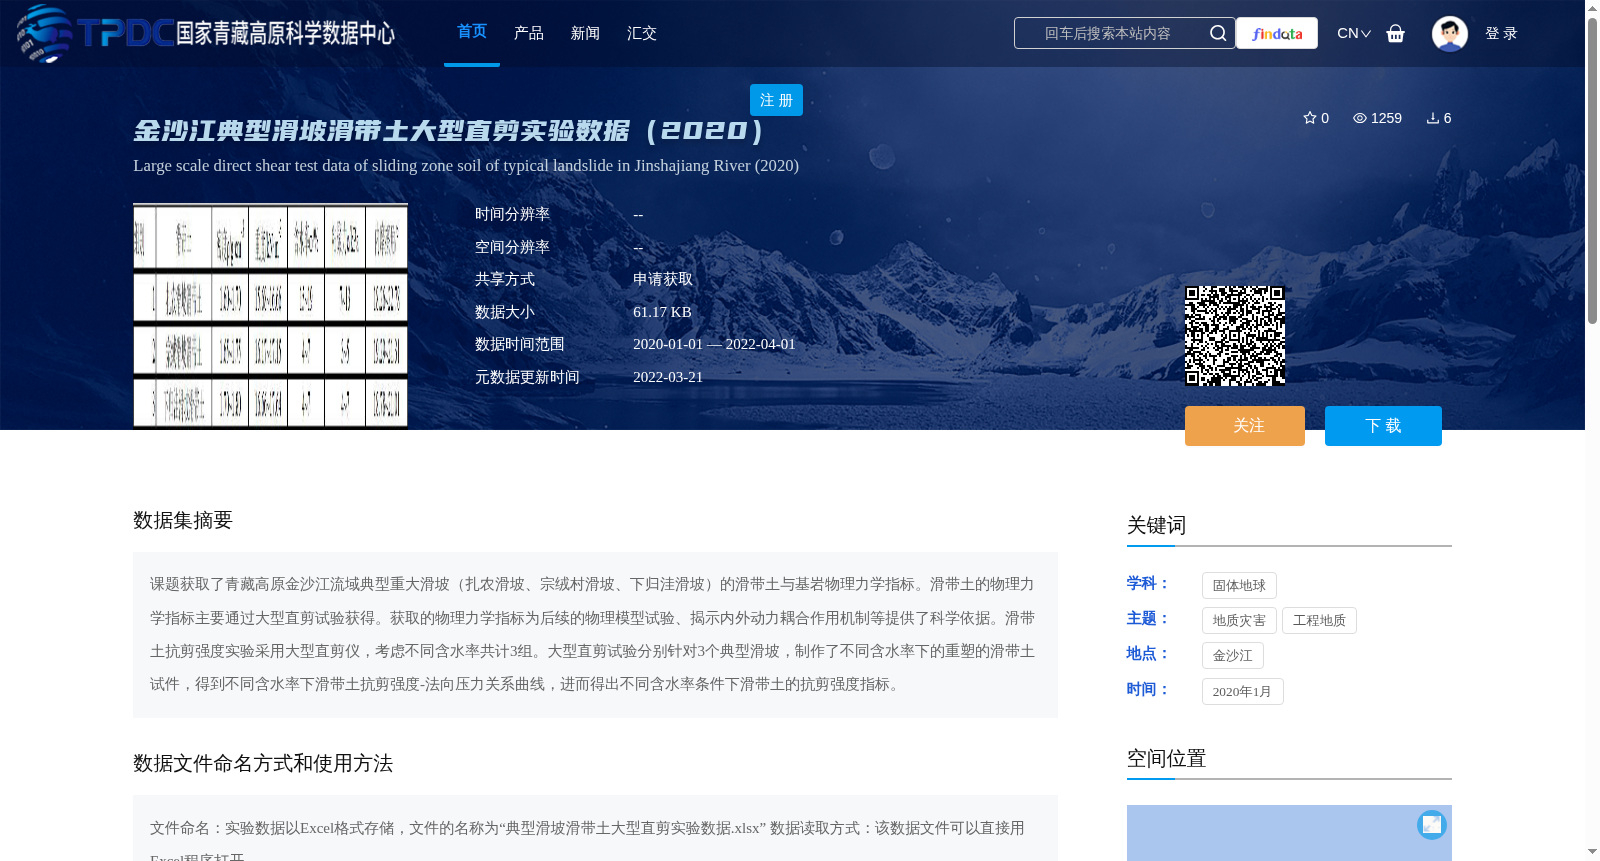Click the search magnifier icon
This screenshot has height=861, width=1600.
coord(1217,33)
